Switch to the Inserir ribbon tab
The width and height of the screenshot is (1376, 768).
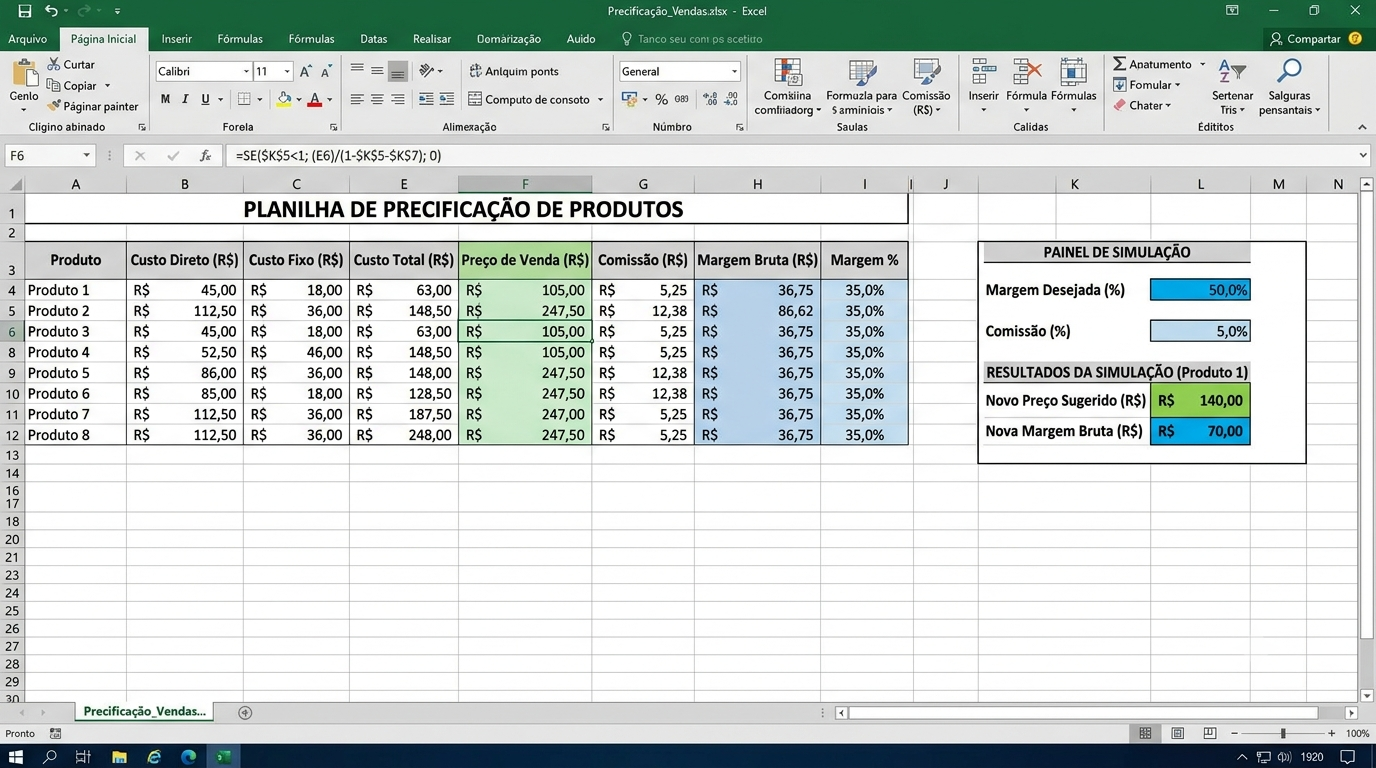pyautogui.click(x=177, y=39)
